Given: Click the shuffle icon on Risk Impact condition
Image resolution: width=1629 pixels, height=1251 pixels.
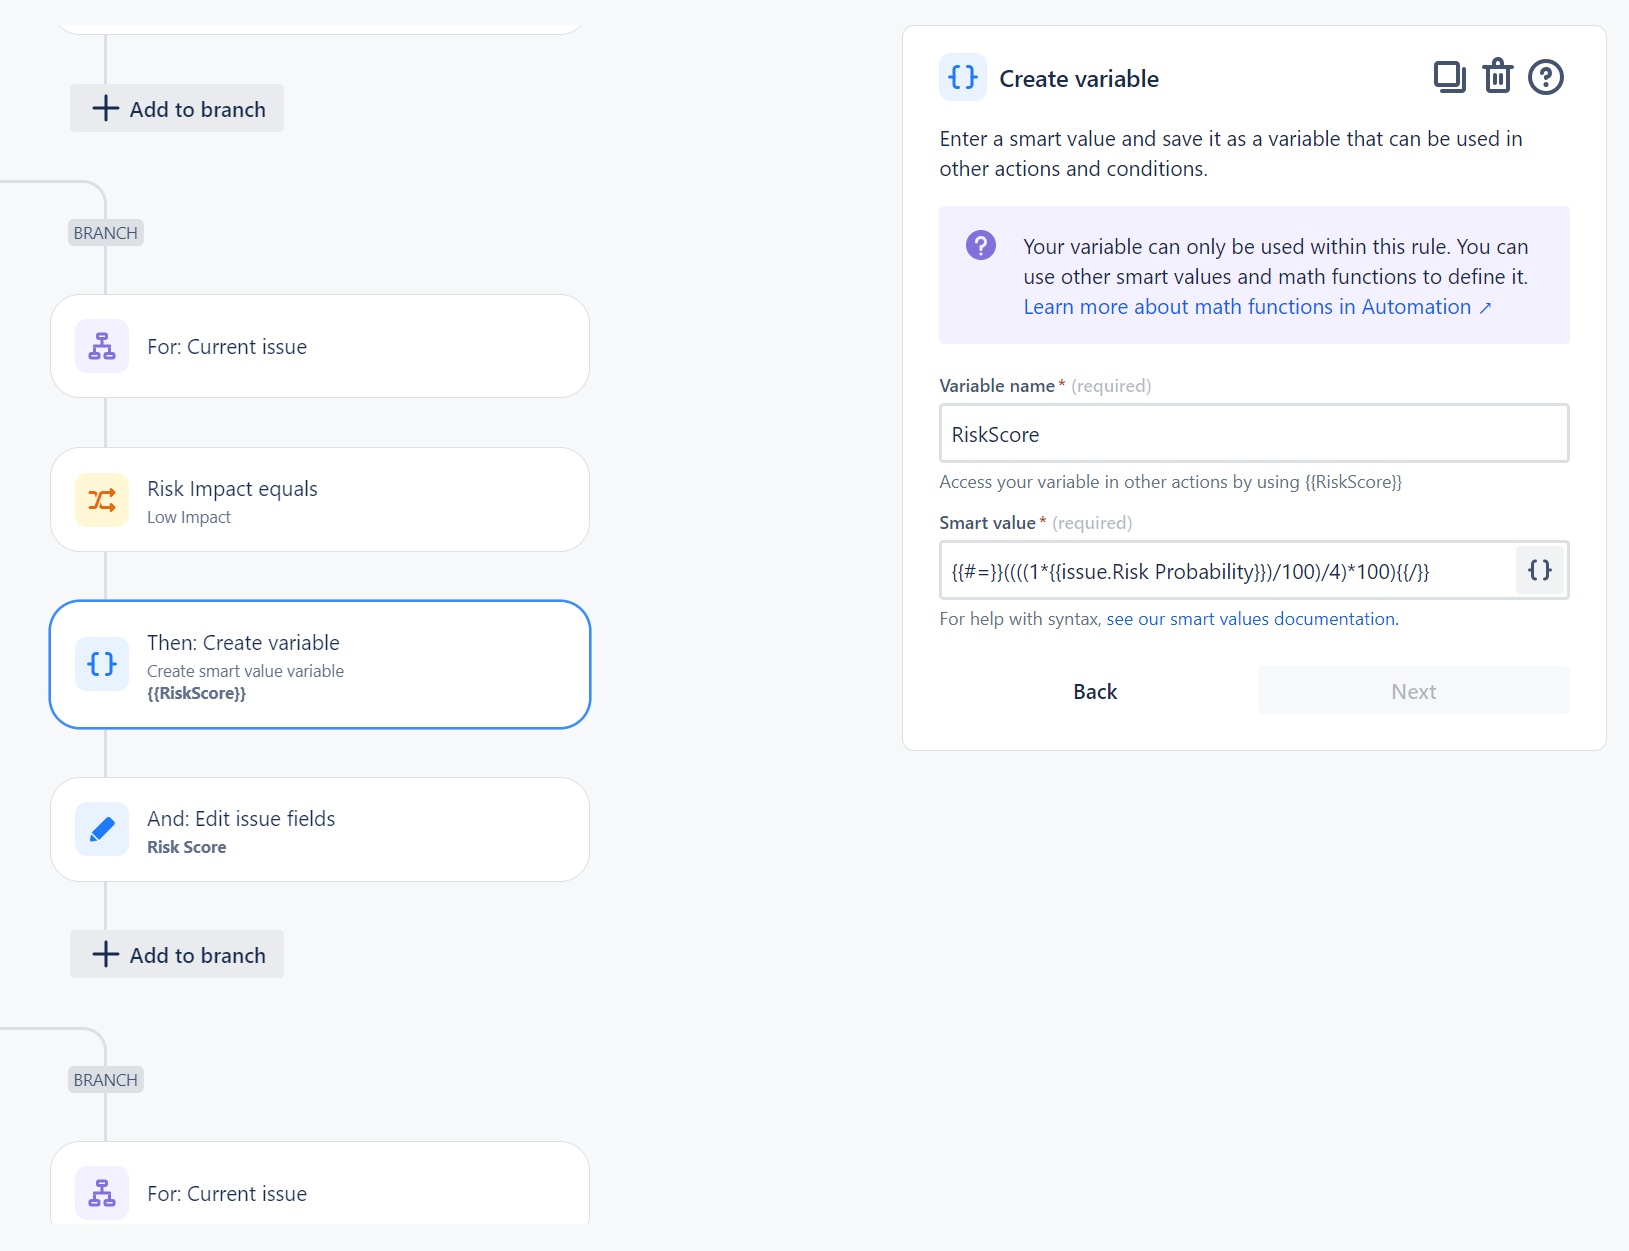Looking at the screenshot, I should pyautogui.click(x=102, y=500).
